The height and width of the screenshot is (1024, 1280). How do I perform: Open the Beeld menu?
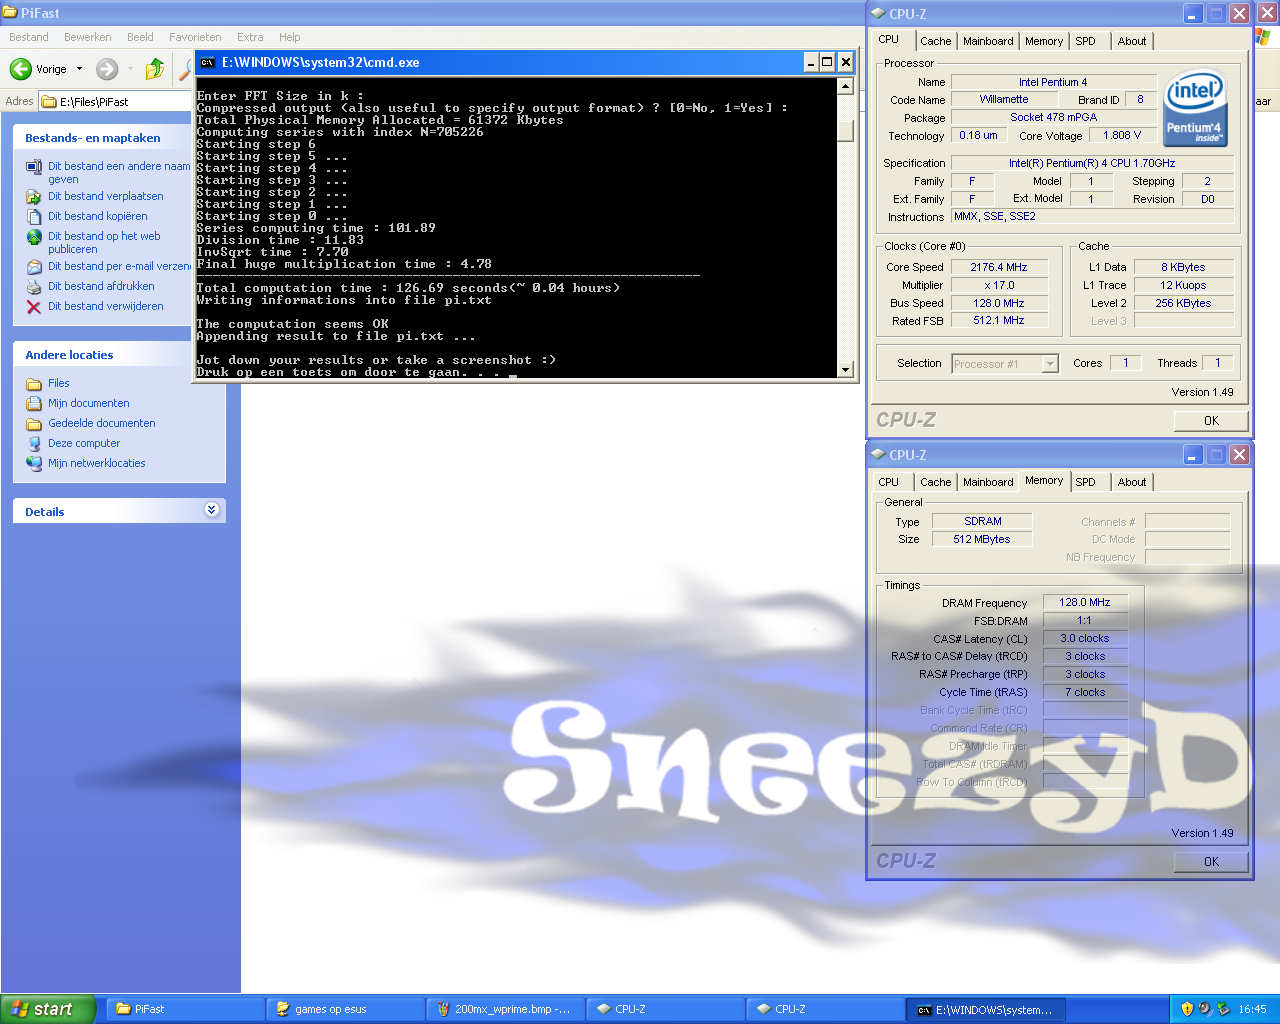(140, 37)
